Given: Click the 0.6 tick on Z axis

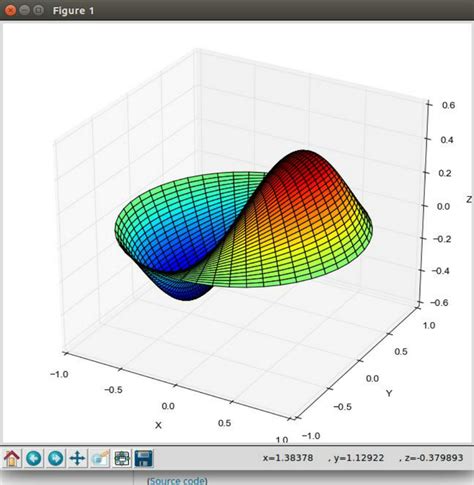Looking at the screenshot, I should (x=448, y=105).
